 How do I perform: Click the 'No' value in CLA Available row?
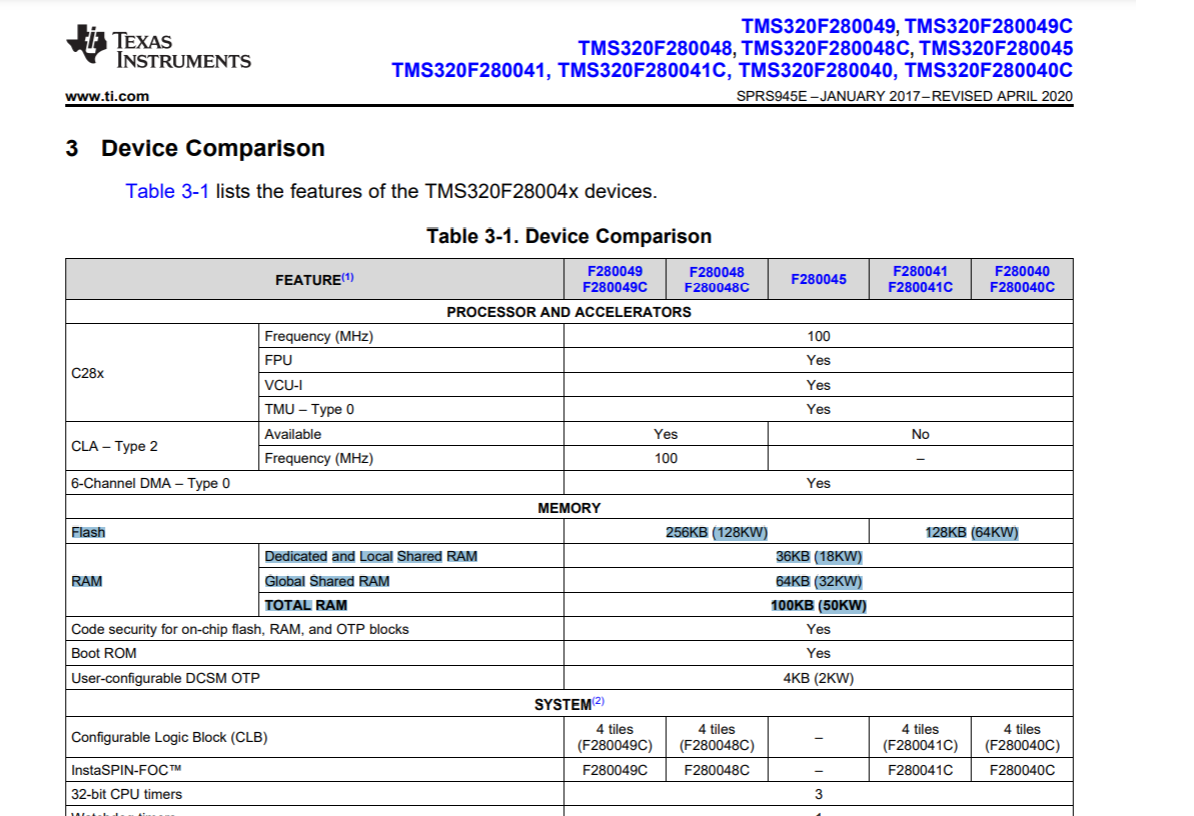920,434
